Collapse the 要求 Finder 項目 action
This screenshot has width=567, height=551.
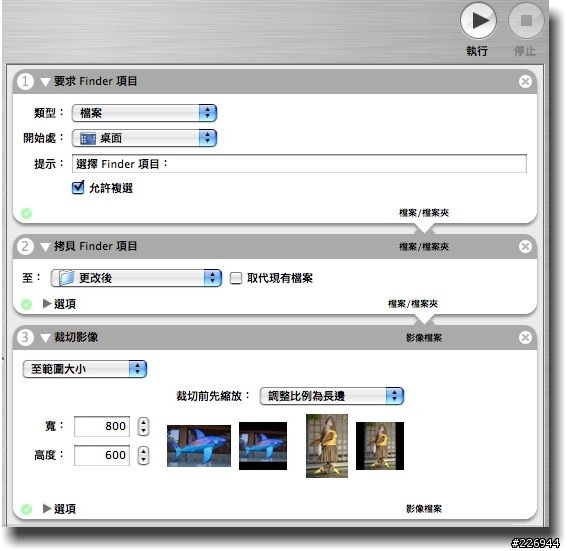pos(45,82)
